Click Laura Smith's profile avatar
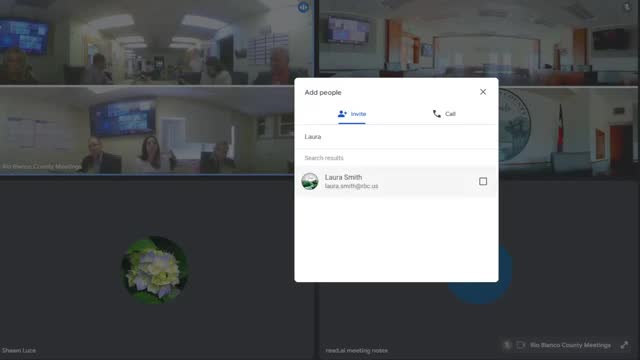 coord(310,181)
